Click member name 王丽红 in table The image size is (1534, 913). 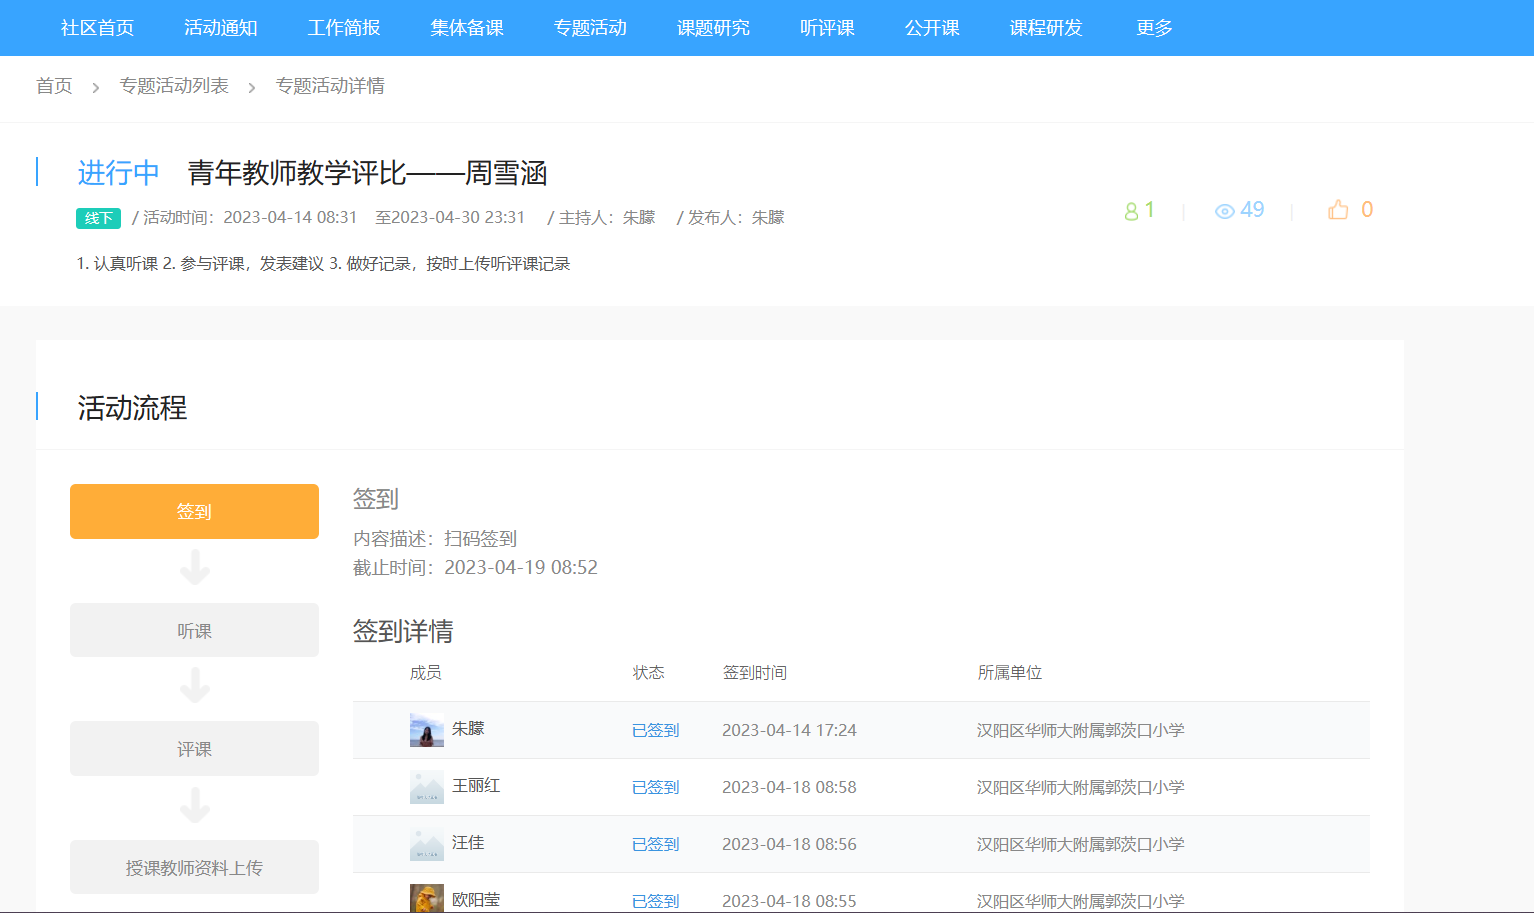[476, 786]
